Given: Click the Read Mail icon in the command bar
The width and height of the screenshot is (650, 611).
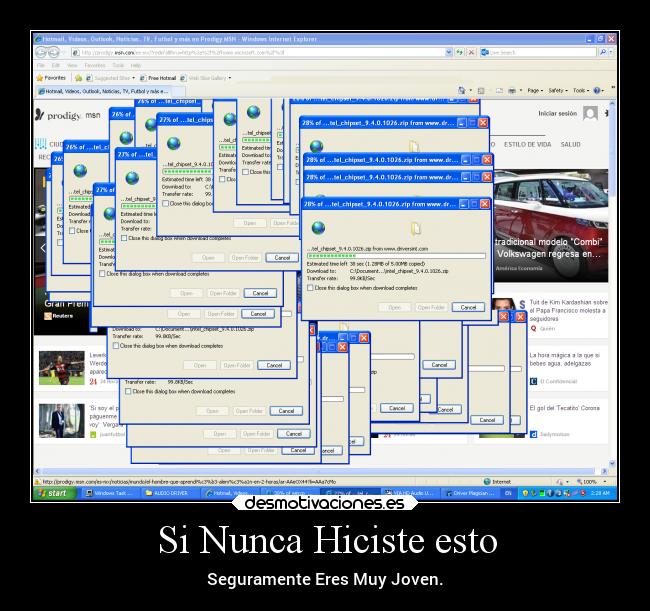Looking at the screenshot, I should (499, 90).
